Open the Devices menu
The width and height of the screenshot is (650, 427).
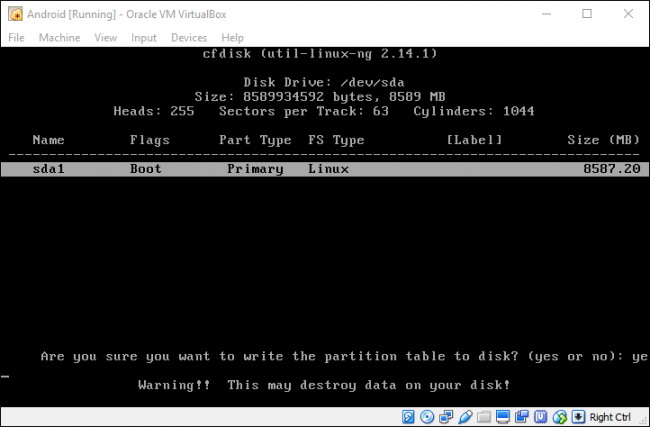pos(189,37)
